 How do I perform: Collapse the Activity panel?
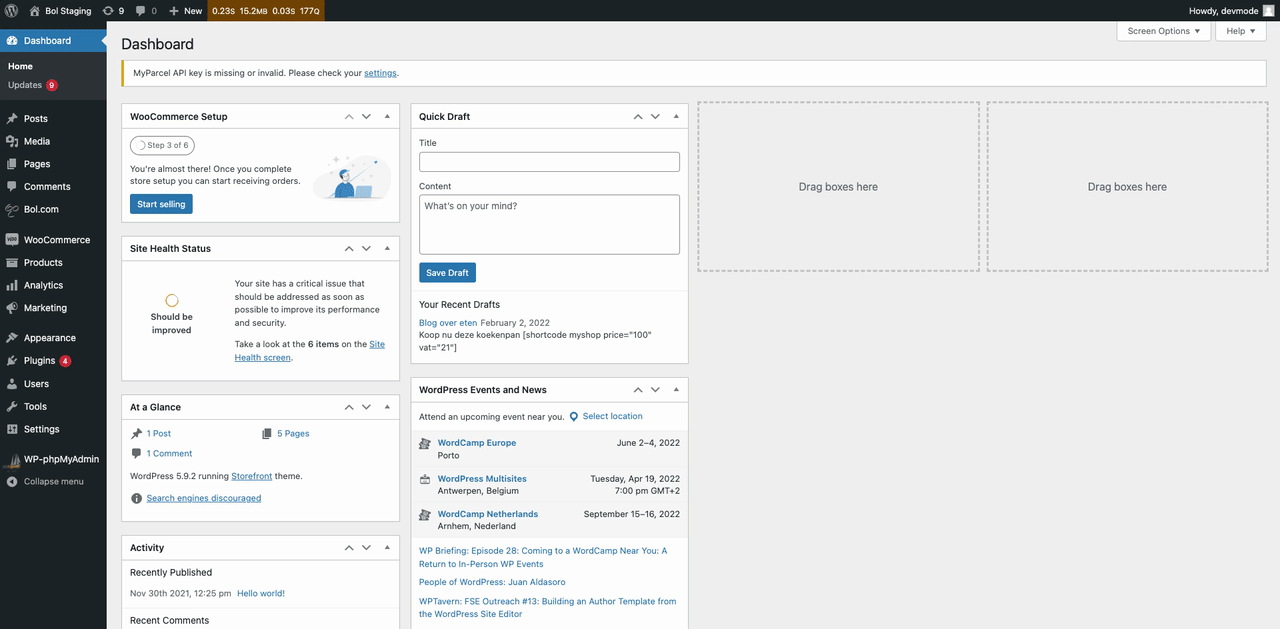[x=387, y=548]
